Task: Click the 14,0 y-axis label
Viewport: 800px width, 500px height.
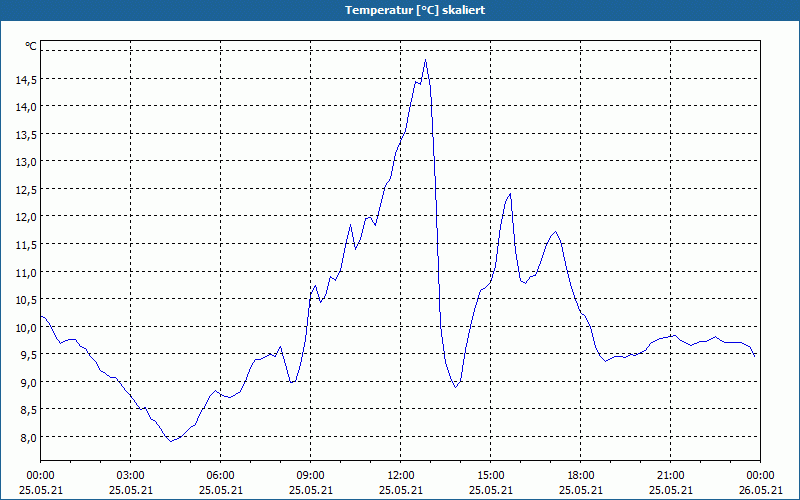Action: 27,108
